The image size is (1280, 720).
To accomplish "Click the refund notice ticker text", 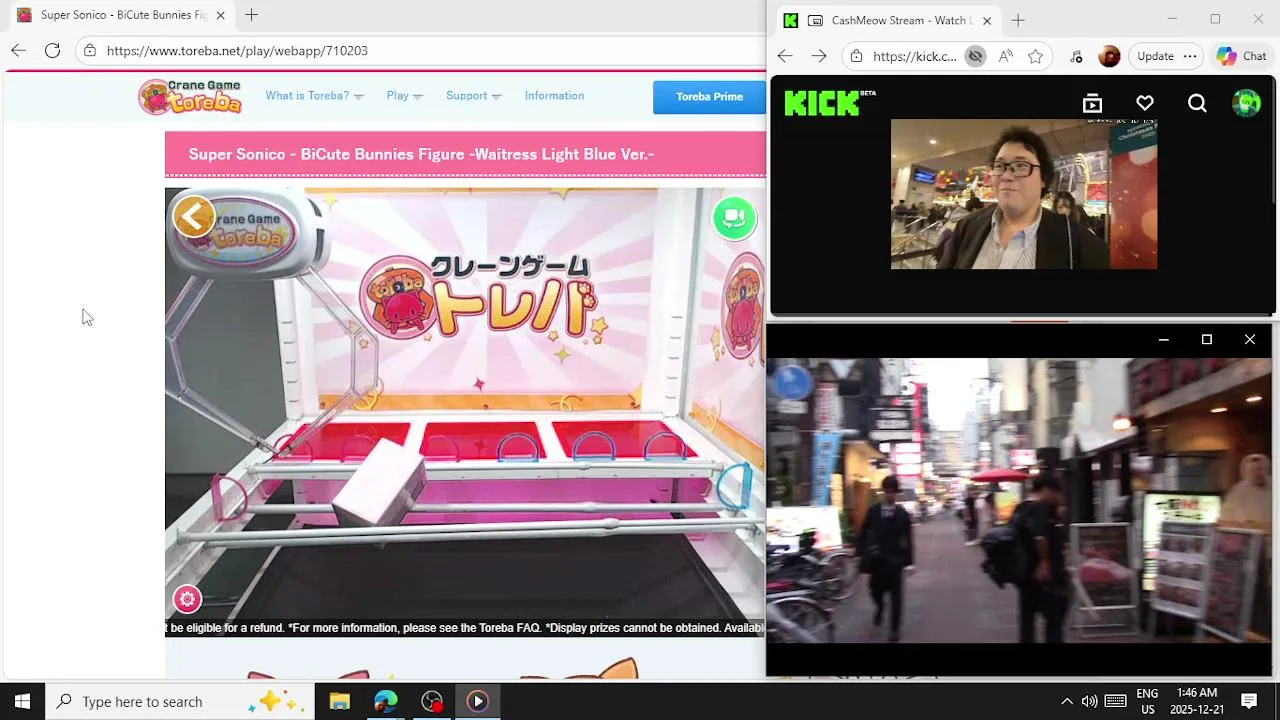I will (465, 628).
